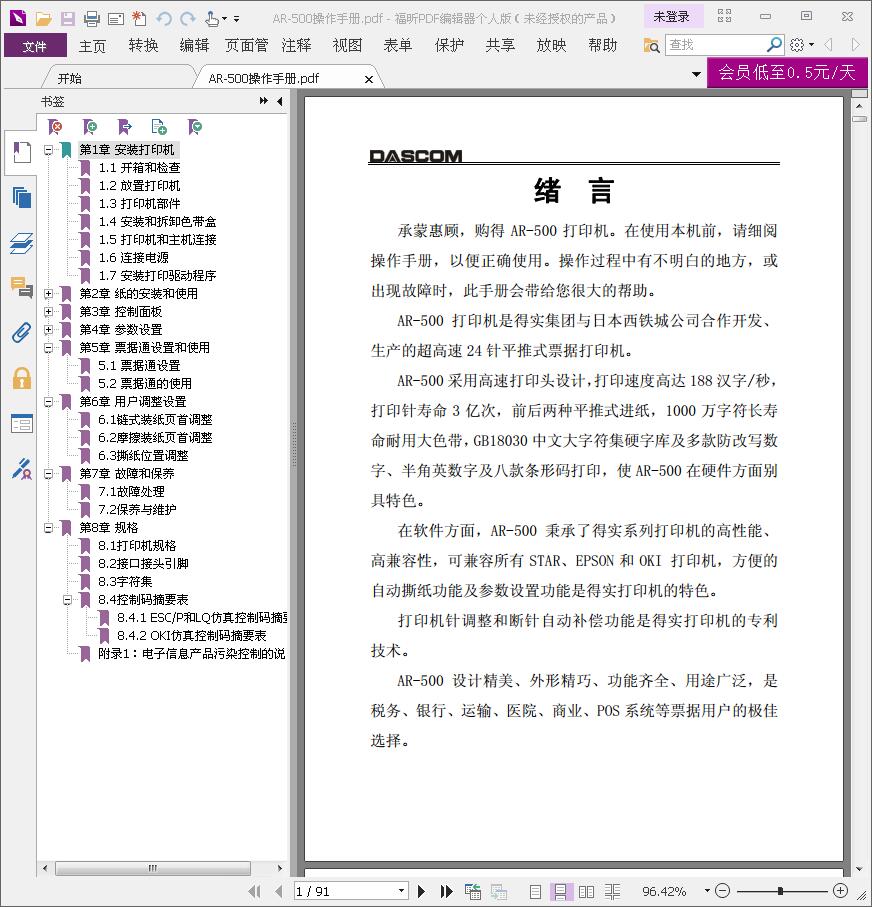Screen dimensions: 872x907
Task: Expand the 第3章 控制面板 bookmark
Action: click(x=49, y=312)
